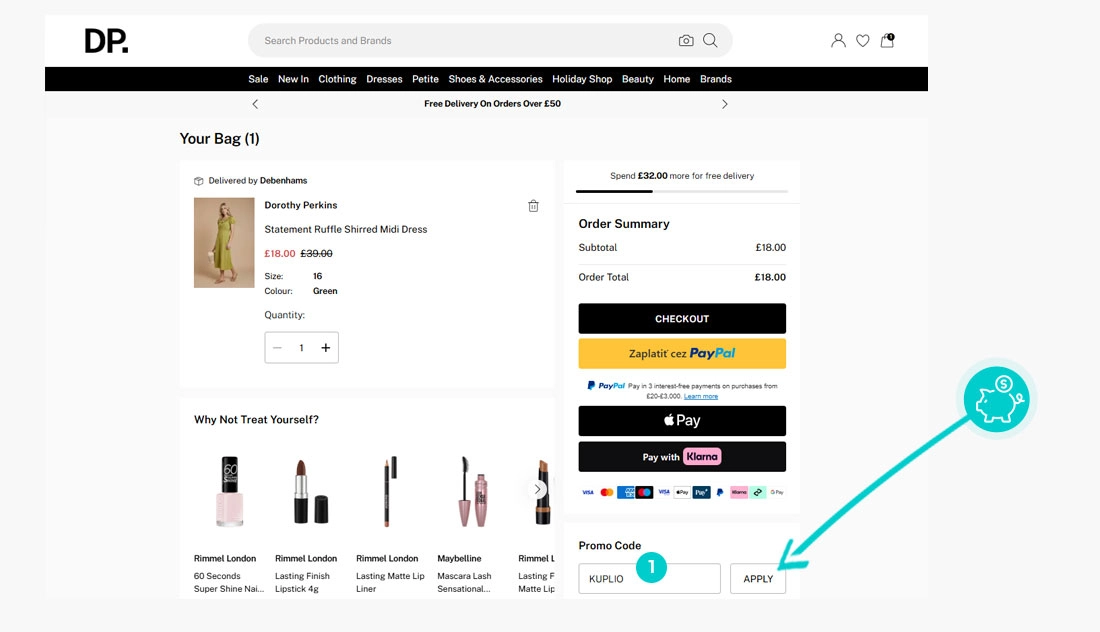Click the magnifier search icon
The height and width of the screenshot is (632, 1100).
[710, 40]
